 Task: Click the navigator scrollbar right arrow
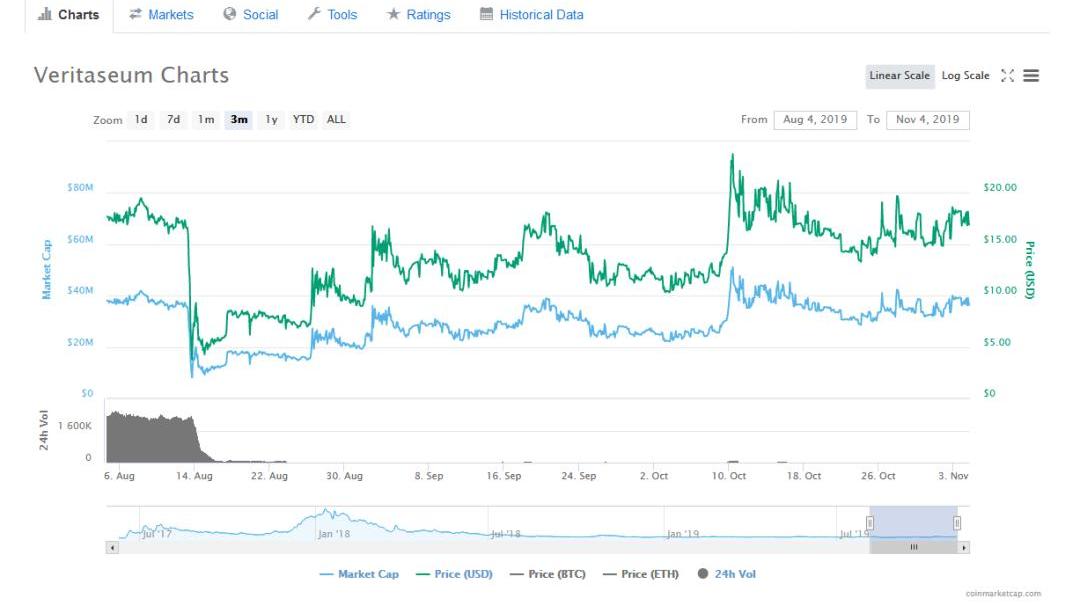click(964, 547)
